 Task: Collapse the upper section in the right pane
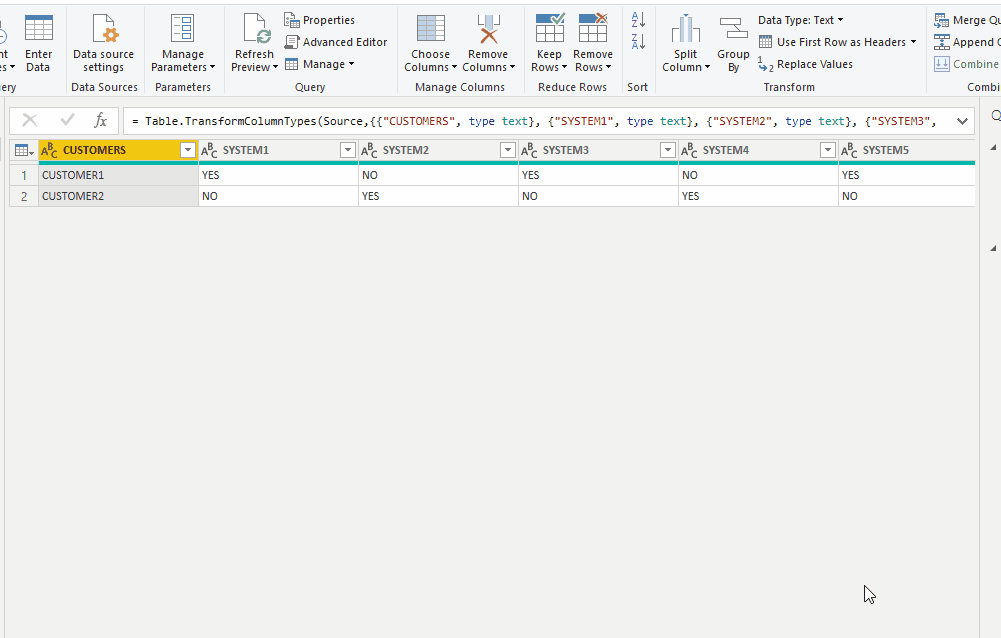tap(993, 148)
